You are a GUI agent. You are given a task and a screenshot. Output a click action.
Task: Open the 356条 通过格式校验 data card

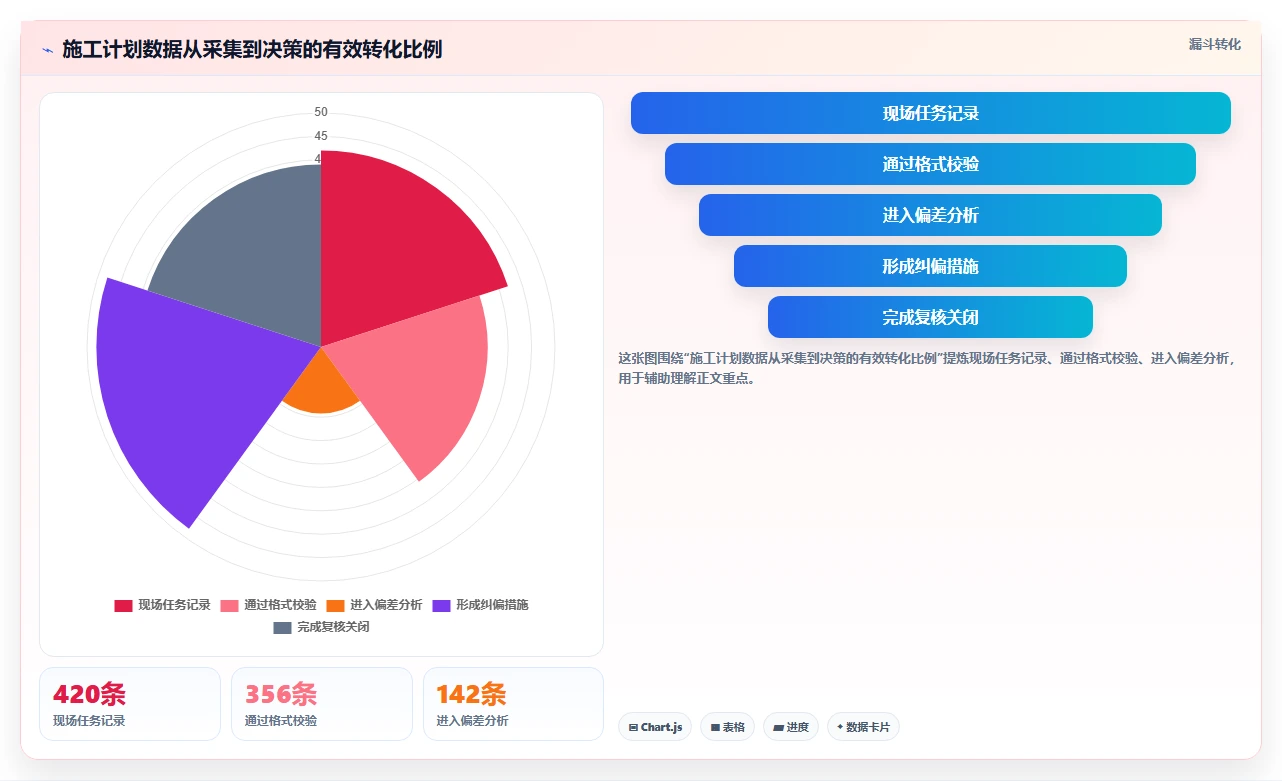321,704
